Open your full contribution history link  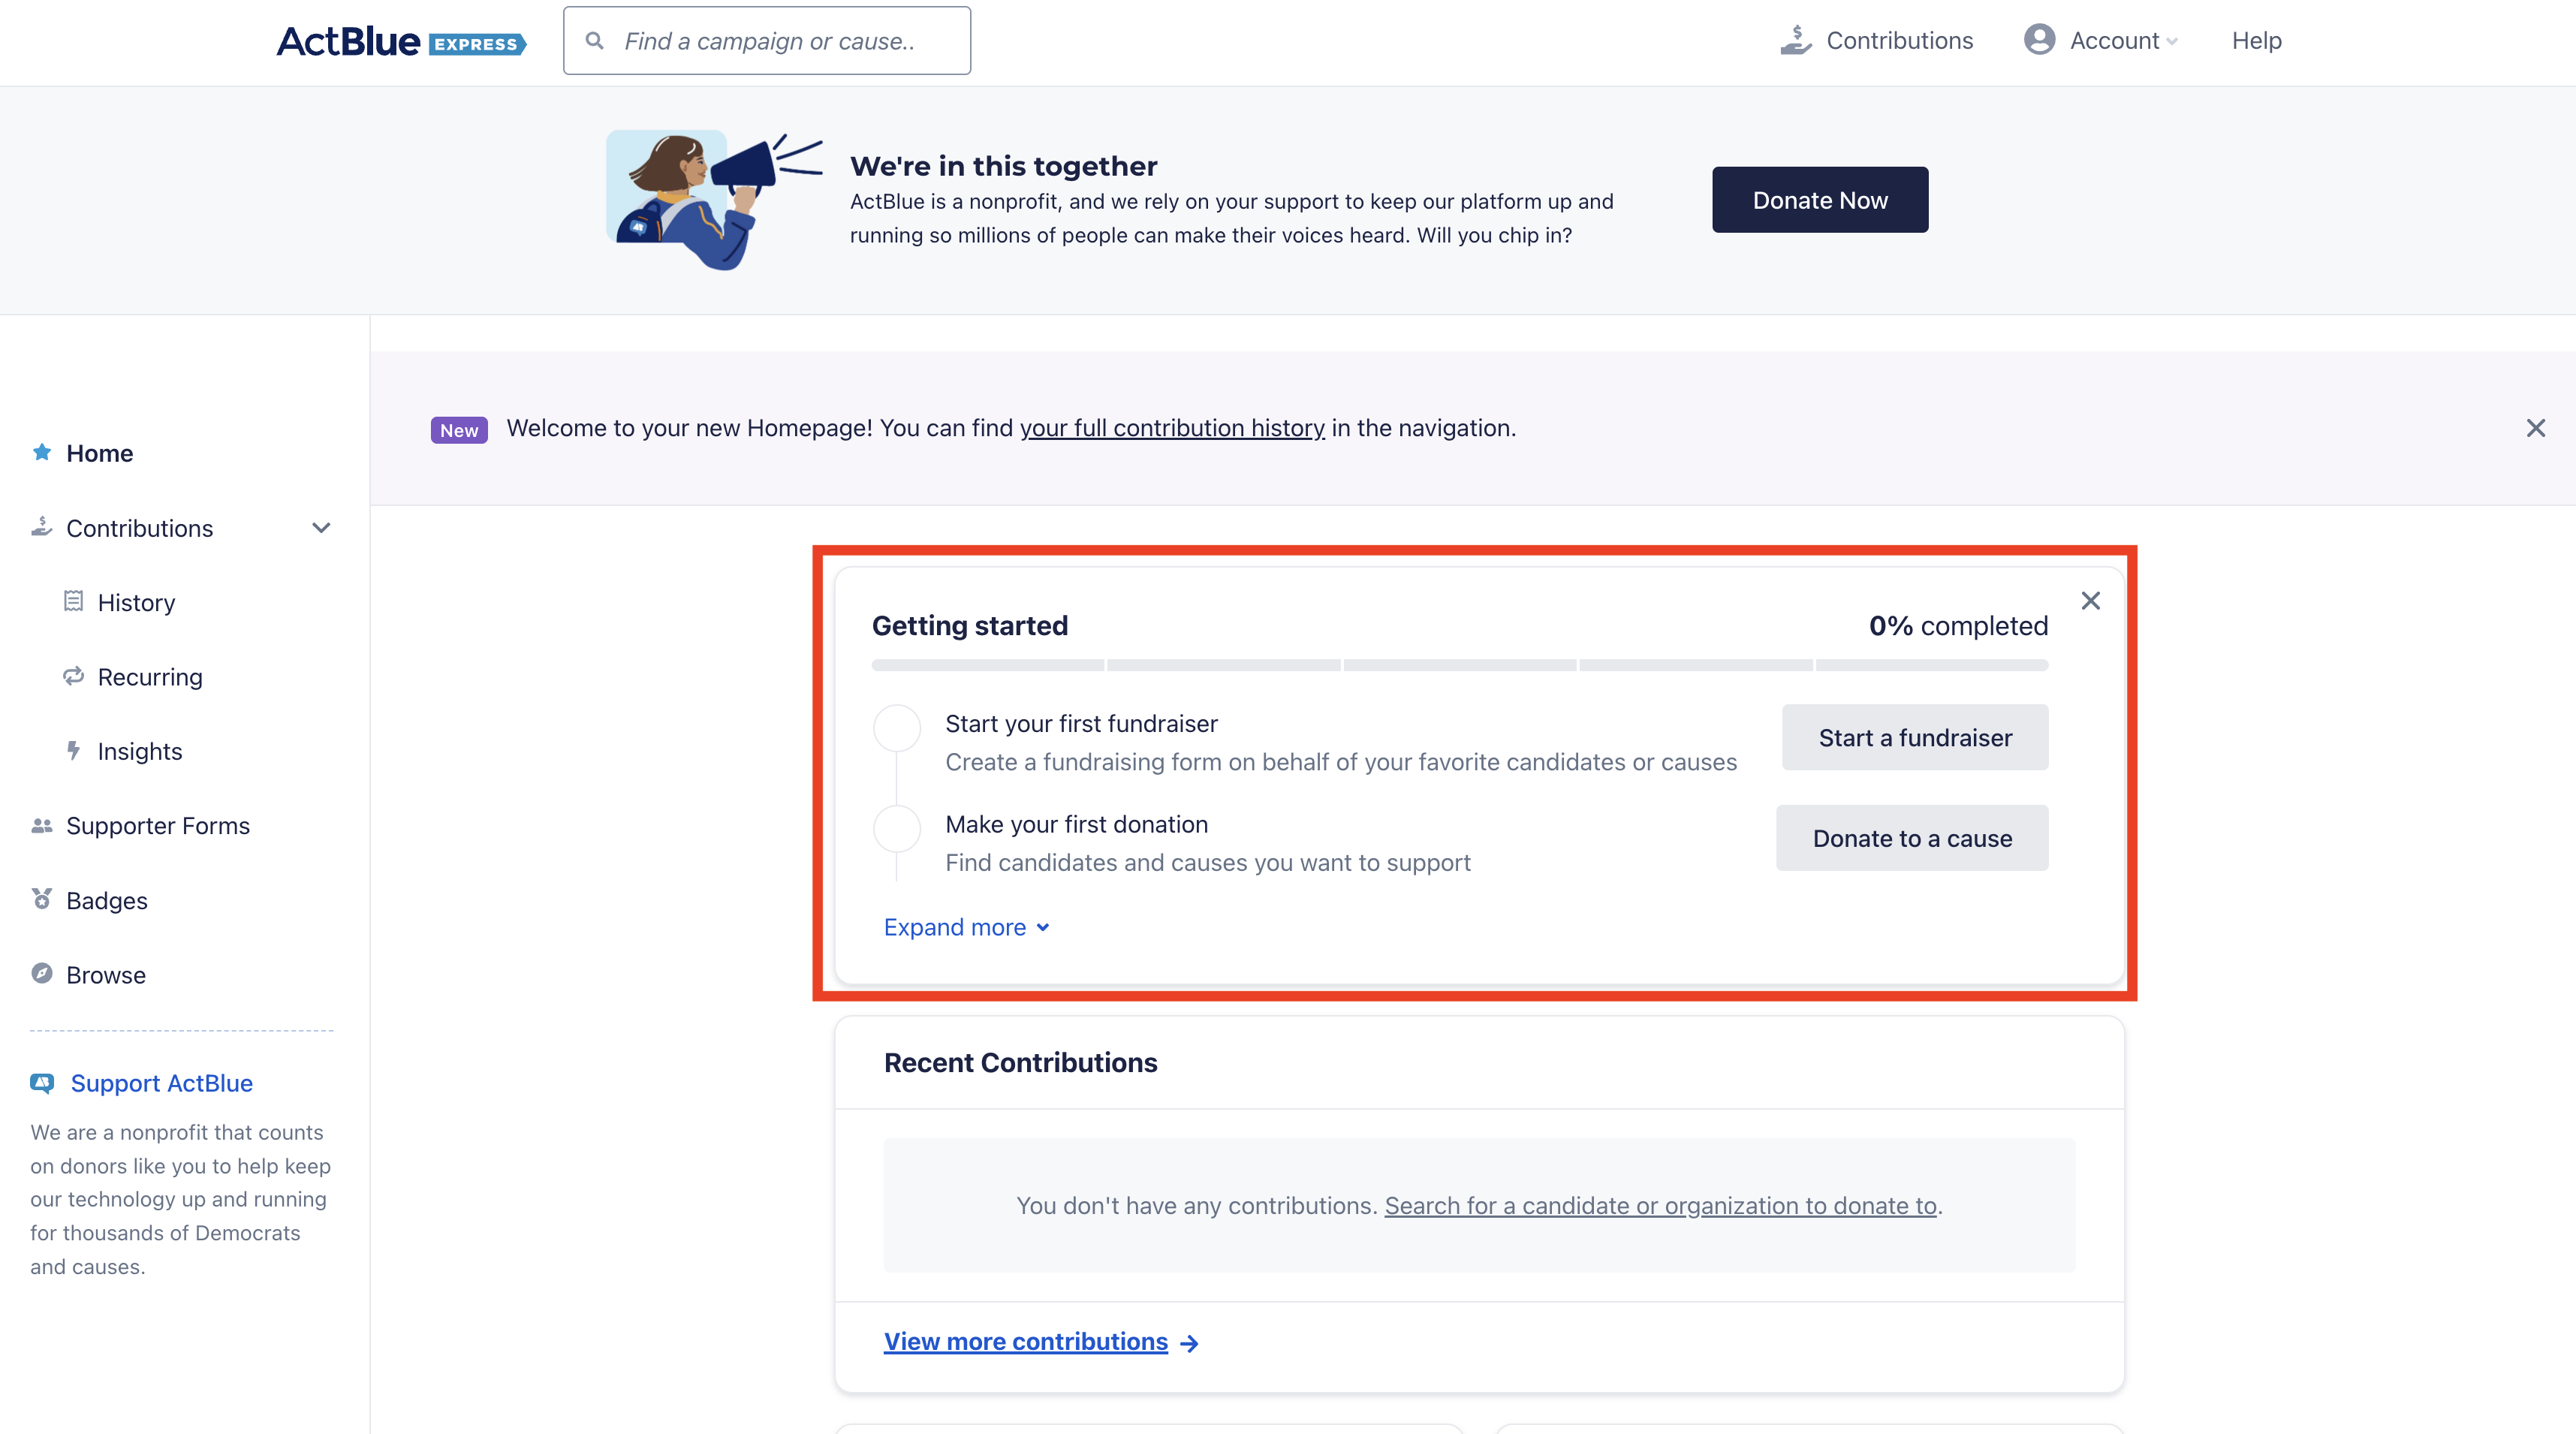[x=1172, y=427]
